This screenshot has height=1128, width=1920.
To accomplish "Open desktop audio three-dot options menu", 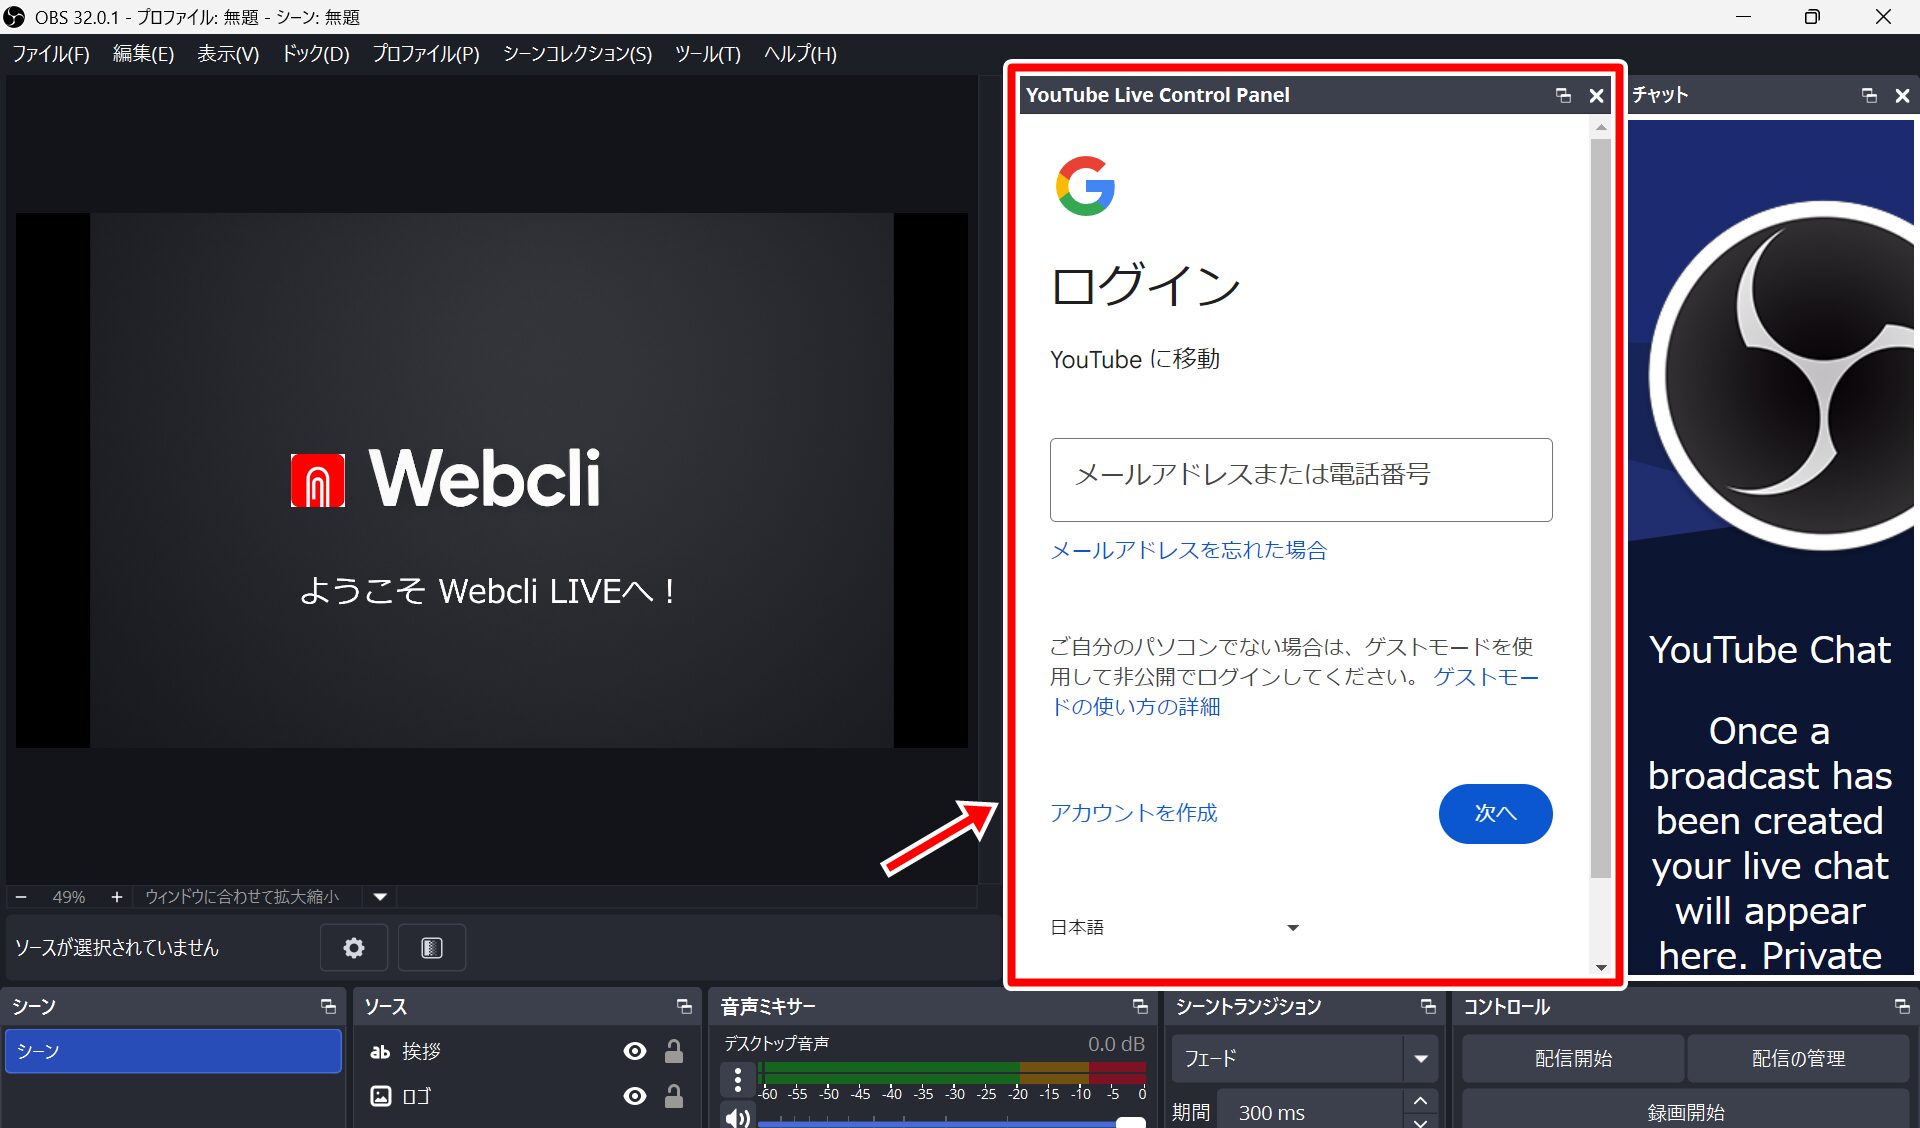I will 737,1079.
